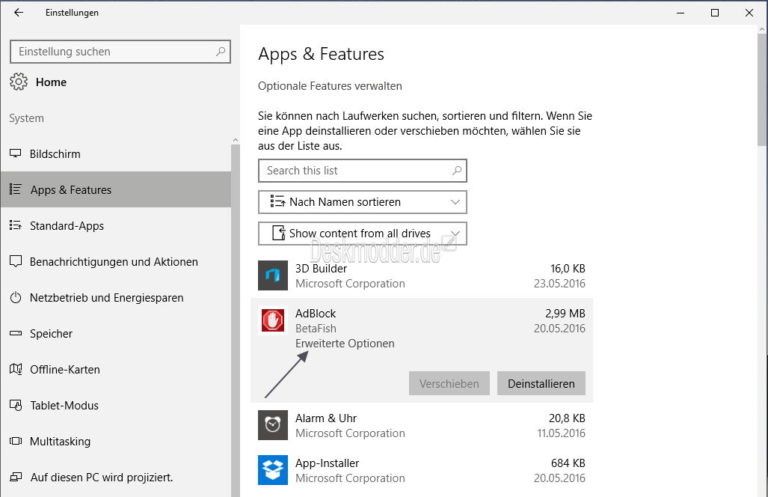Click the Alarm & Uhr clock icon
This screenshot has height=497, width=768.
273,425
